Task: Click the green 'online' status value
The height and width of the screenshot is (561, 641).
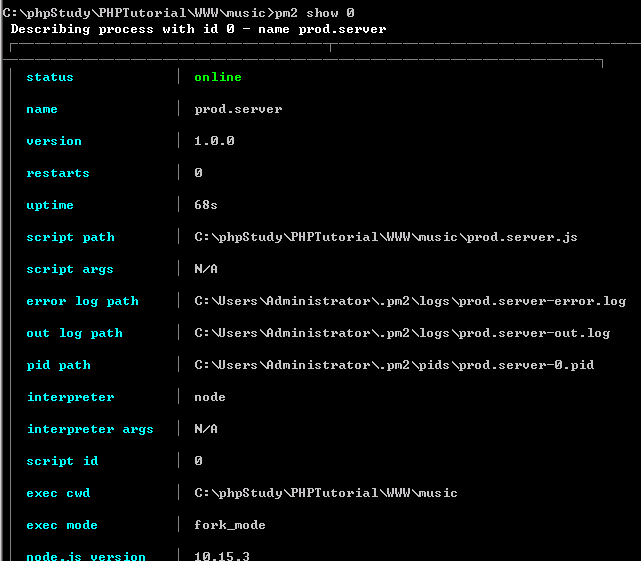Action: coord(218,77)
